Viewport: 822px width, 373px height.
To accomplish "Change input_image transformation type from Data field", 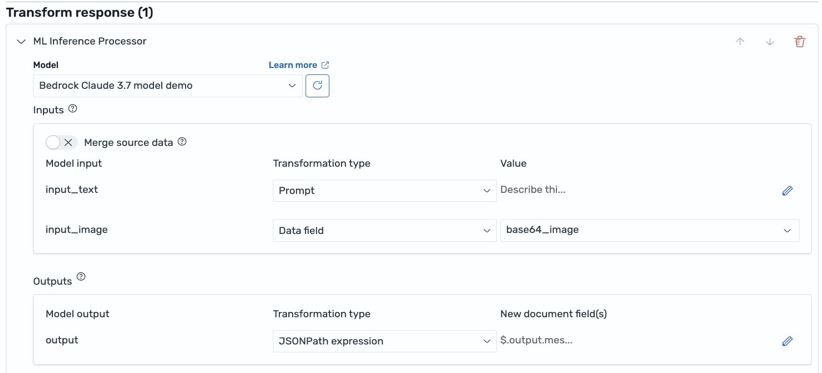I will point(384,231).
